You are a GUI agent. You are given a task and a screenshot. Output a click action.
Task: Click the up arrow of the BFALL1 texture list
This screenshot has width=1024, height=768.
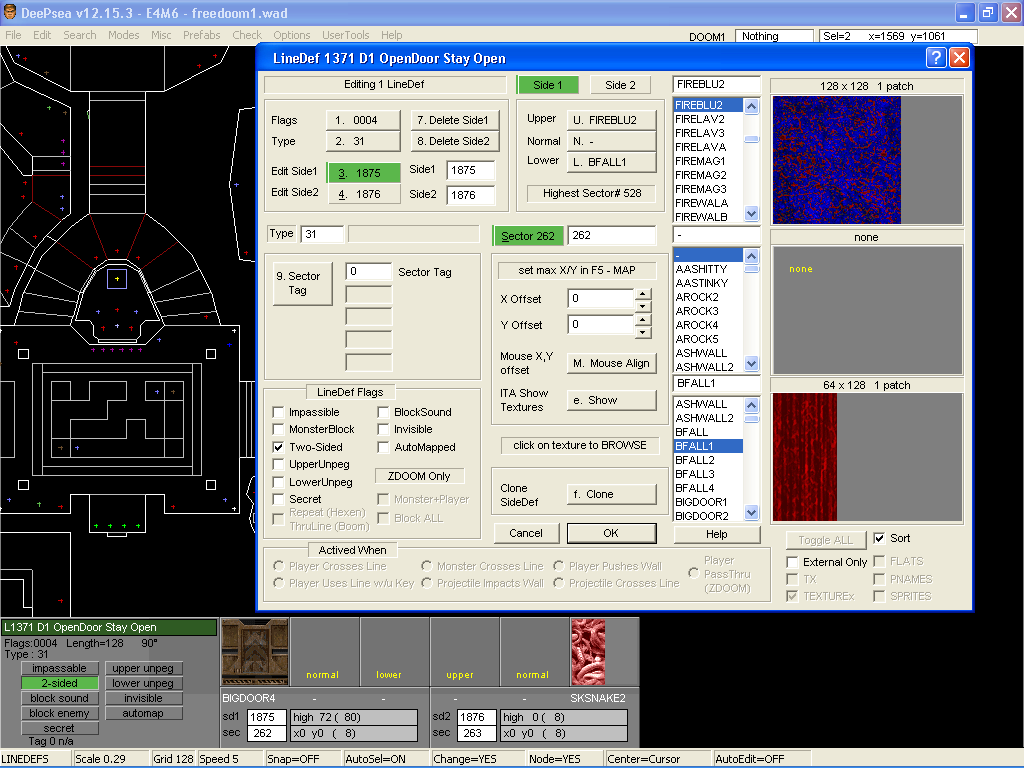tap(752, 405)
